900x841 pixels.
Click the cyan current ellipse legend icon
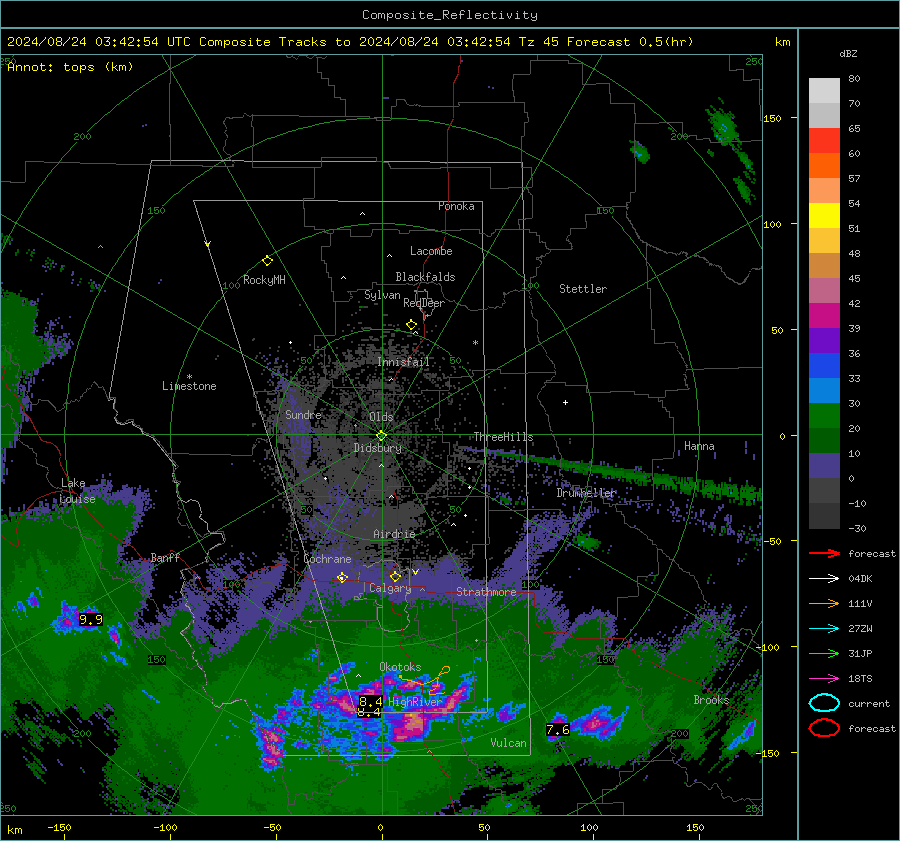tap(824, 703)
